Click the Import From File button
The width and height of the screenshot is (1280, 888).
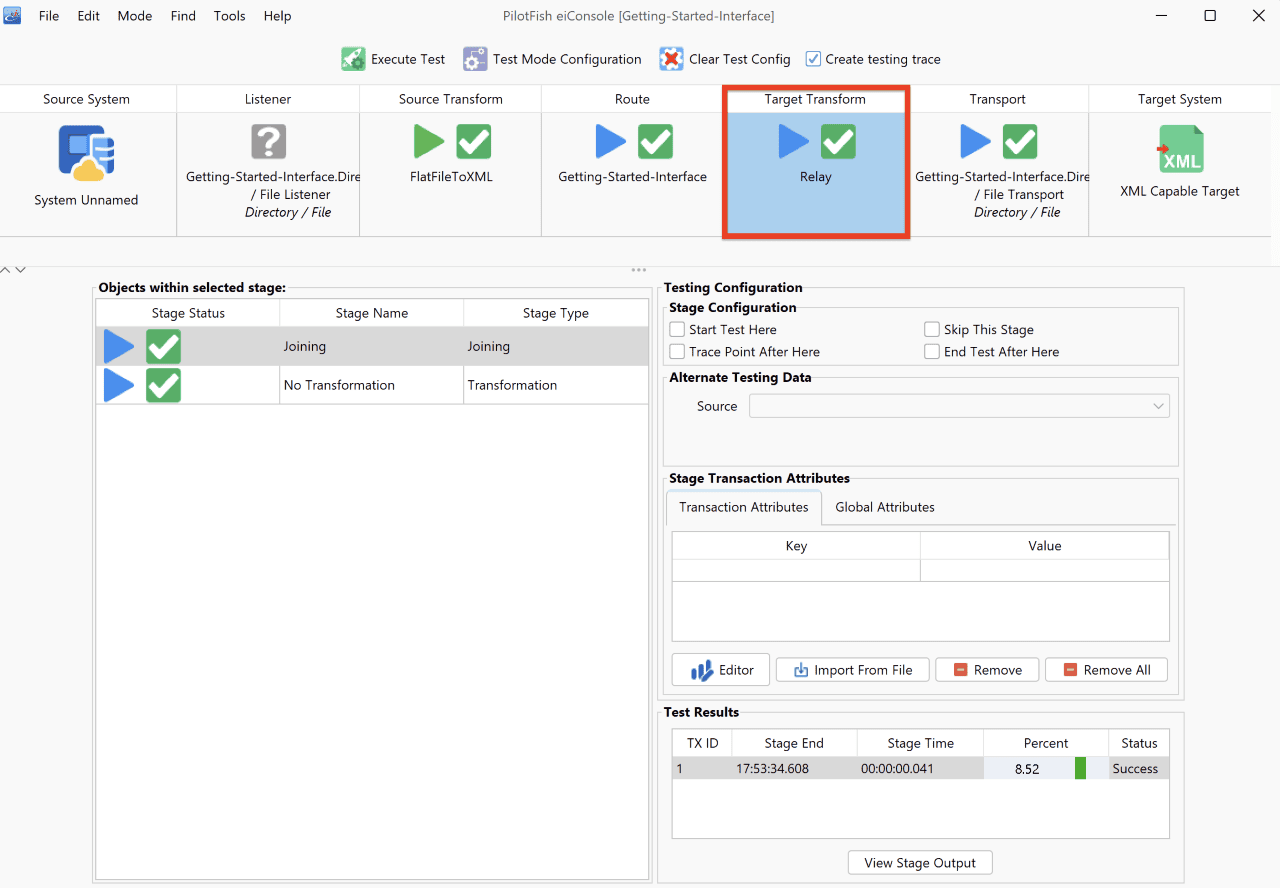853,670
